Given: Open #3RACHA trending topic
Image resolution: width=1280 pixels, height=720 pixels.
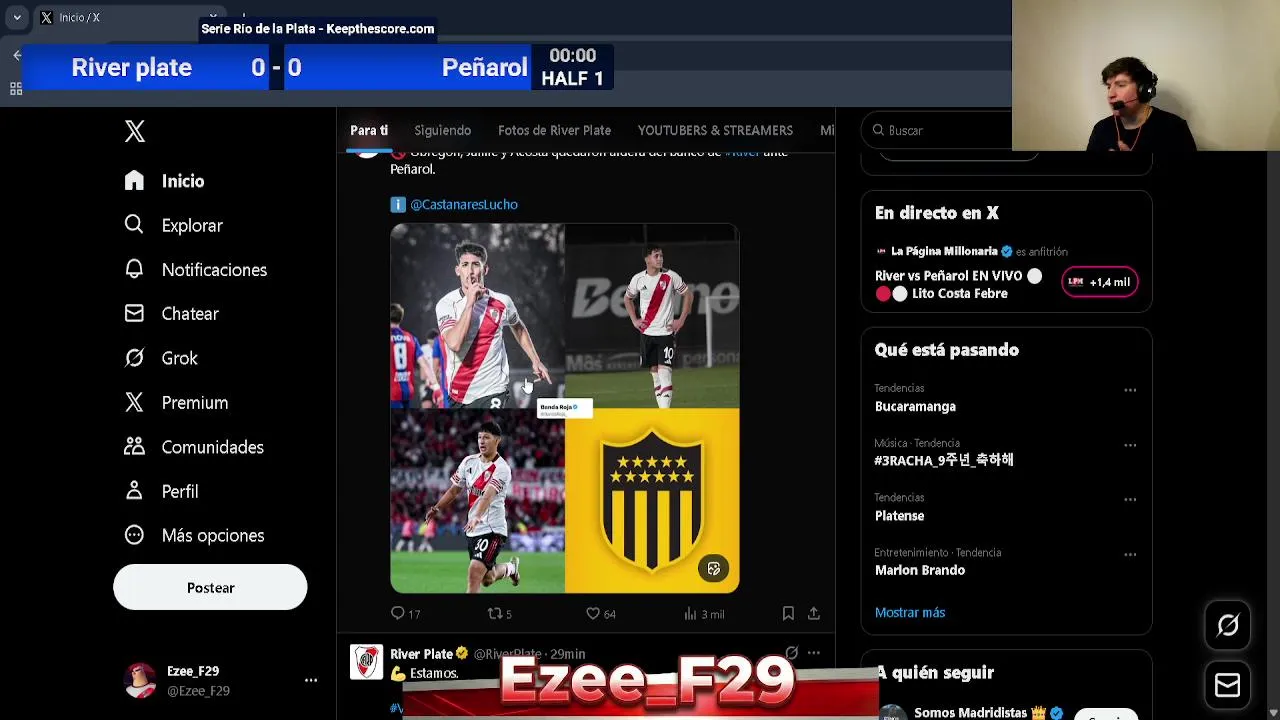Looking at the screenshot, I should pyautogui.click(x=944, y=460).
